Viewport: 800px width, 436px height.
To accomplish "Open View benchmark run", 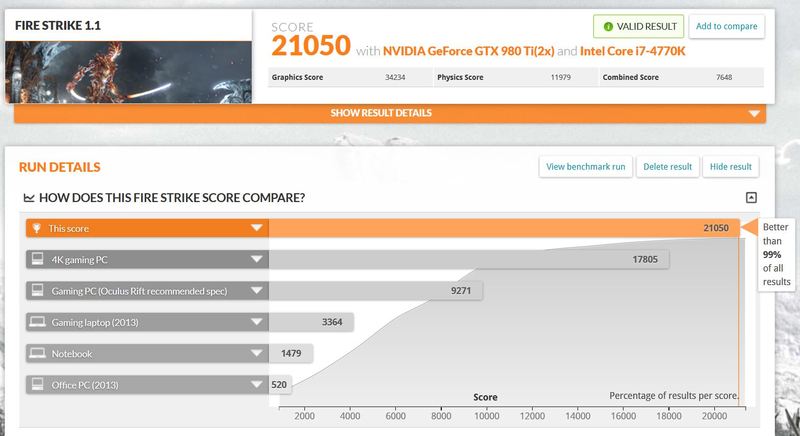I will point(586,167).
